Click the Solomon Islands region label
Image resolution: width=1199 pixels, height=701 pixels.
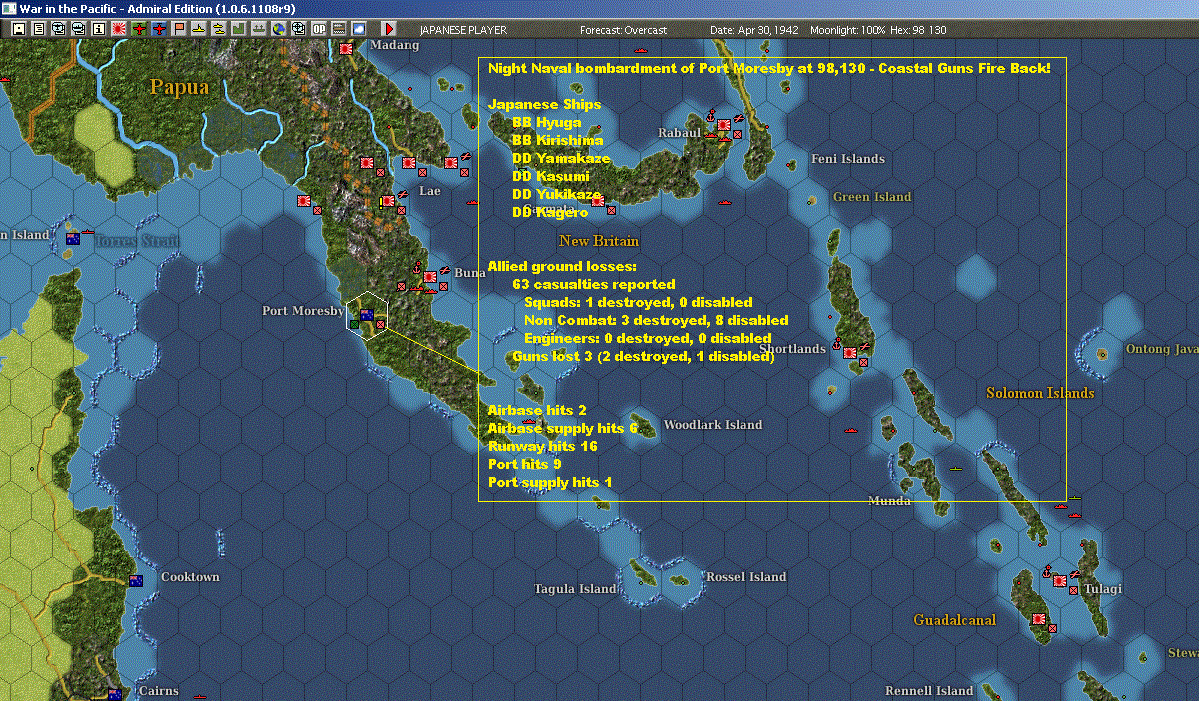1040,393
